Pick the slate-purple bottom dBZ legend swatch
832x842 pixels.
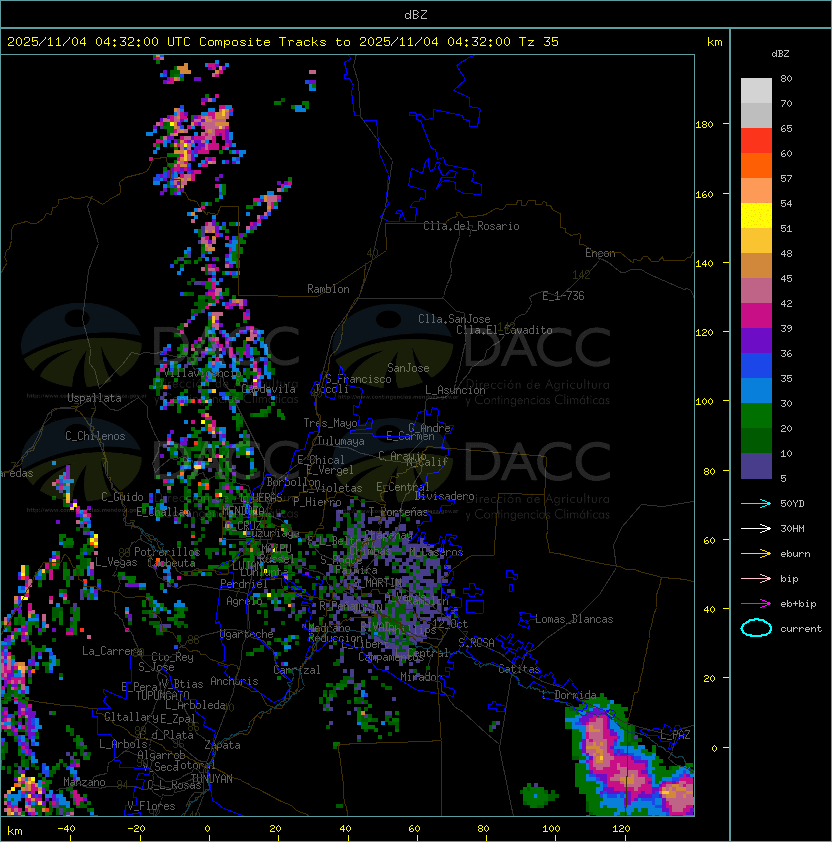(x=756, y=466)
